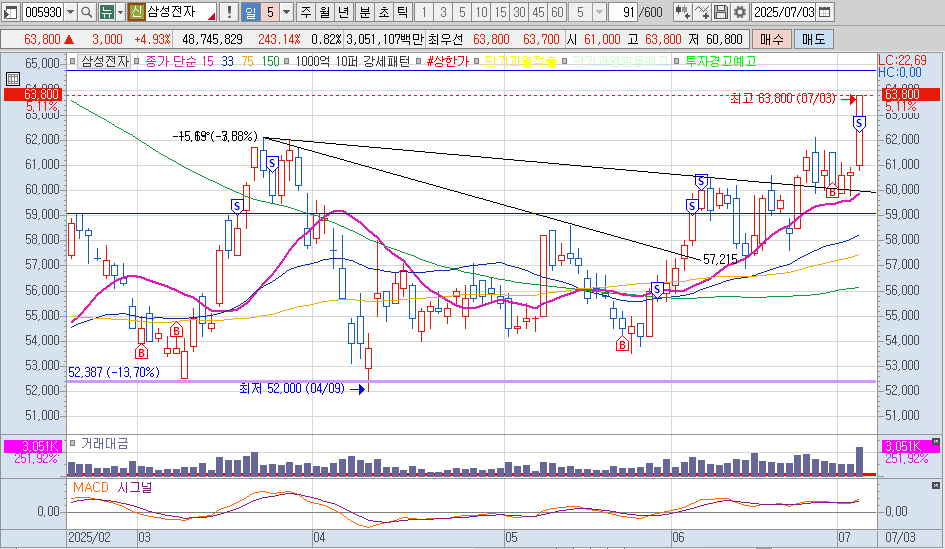Click the 시그널 signal line label

pos(134,487)
